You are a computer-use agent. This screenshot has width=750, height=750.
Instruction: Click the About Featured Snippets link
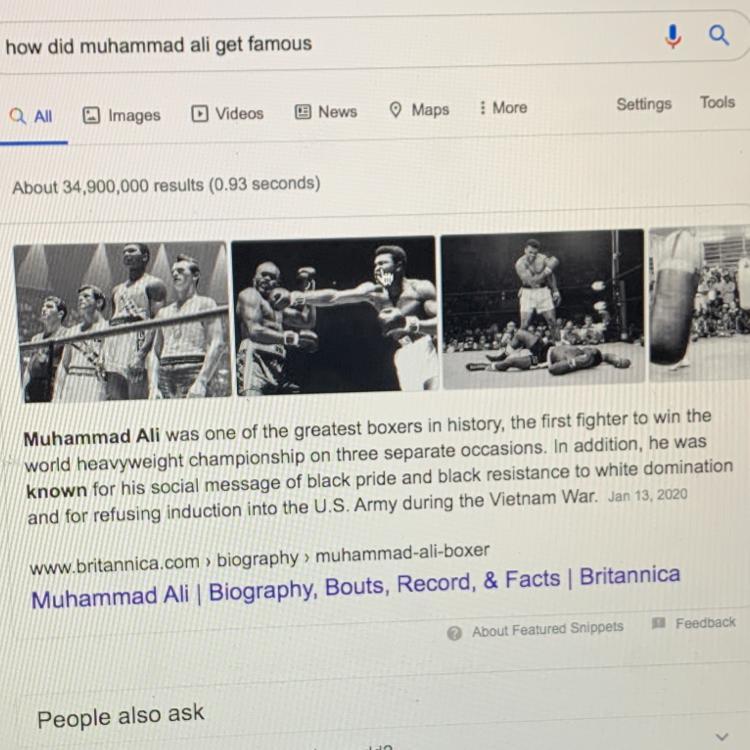tap(548, 629)
